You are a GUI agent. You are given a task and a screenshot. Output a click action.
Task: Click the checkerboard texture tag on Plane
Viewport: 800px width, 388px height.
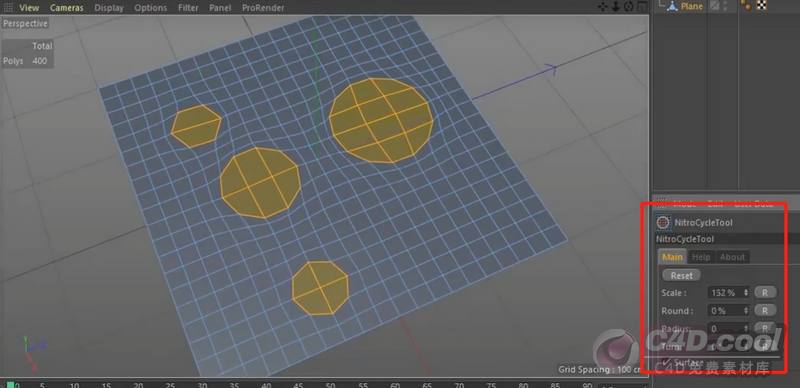[762, 6]
